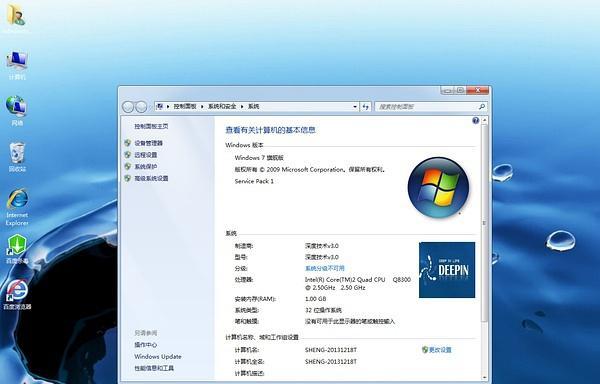Go back with the Back arrow button
600x384 pixels.
point(128,107)
